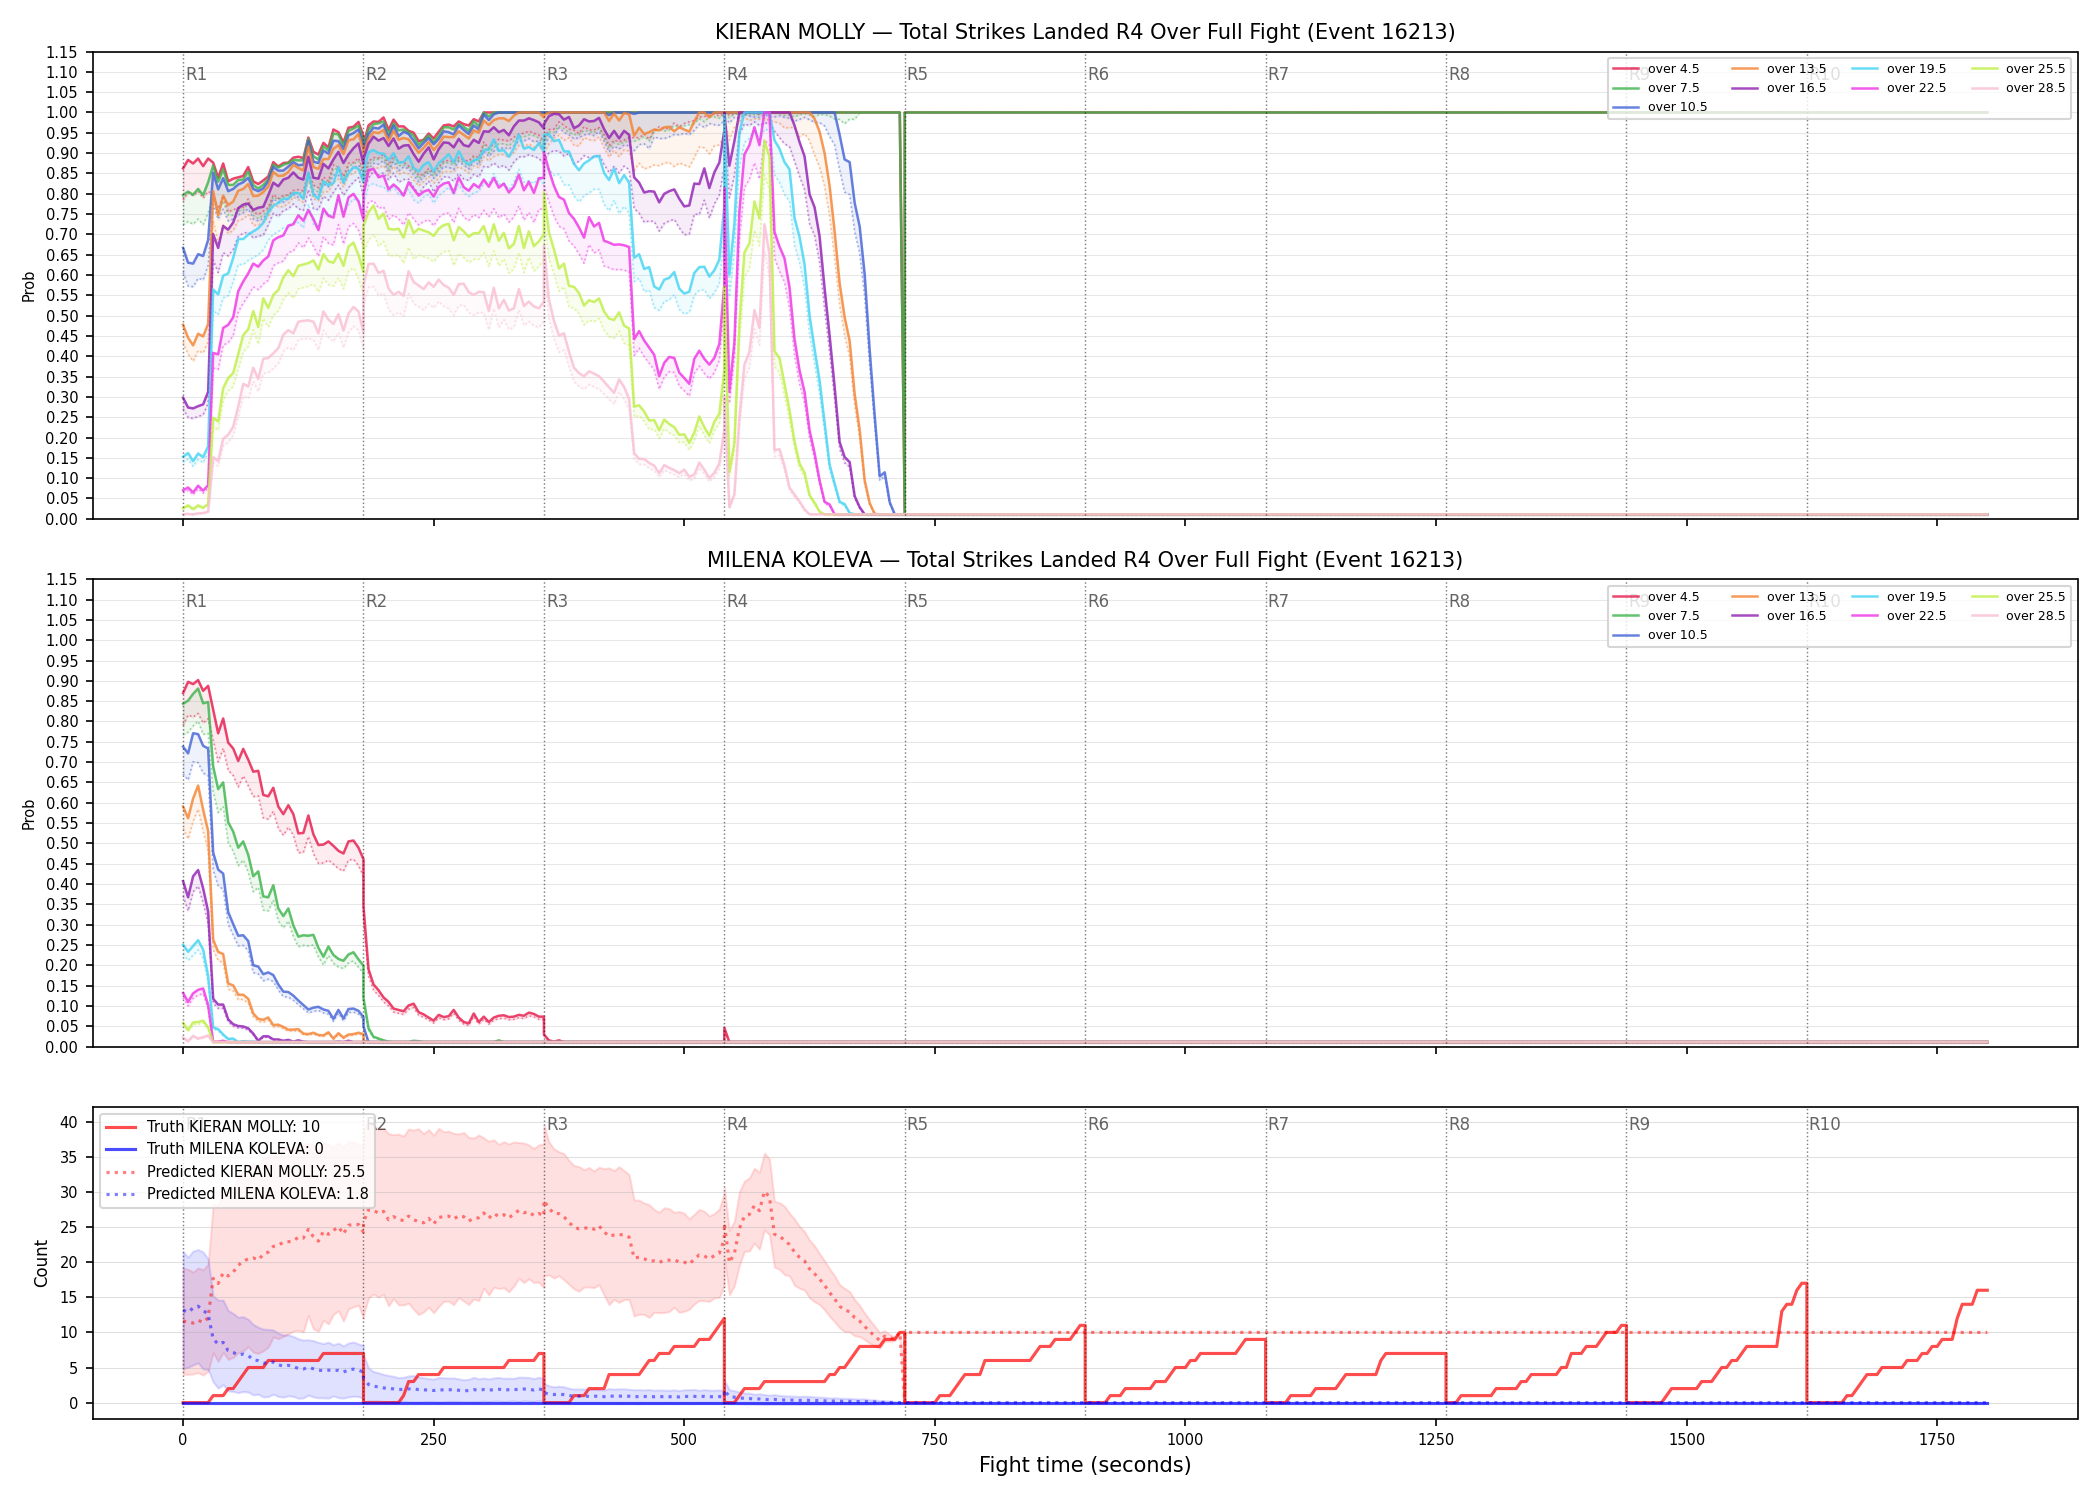Select 'over 10.5' legend entry in Kieran Molly chart
This screenshot has width=2100, height=1500.
[x=1660, y=107]
